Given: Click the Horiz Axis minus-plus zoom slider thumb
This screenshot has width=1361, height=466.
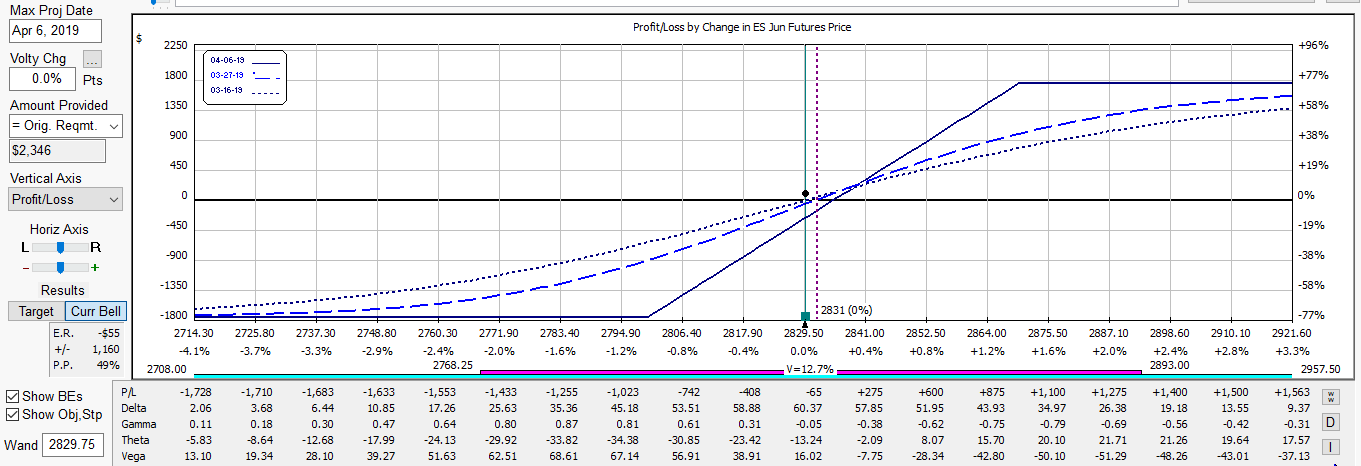Looking at the screenshot, I should 60,267.
